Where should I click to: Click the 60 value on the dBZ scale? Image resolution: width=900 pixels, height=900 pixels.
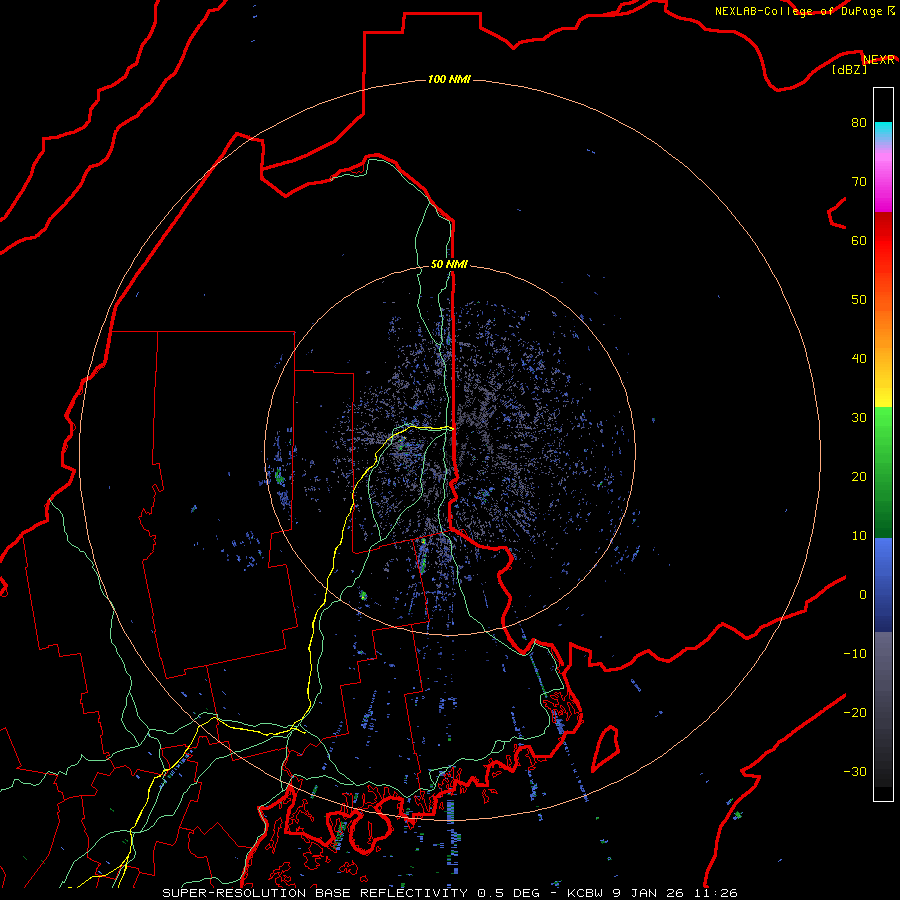[859, 240]
